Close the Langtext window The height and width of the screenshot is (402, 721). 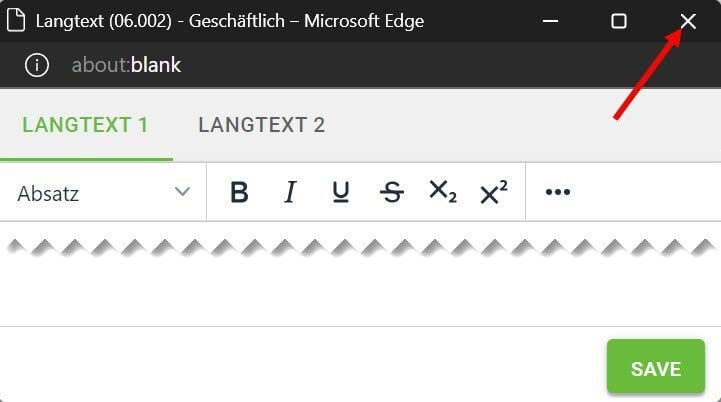click(x=688, y=21)
